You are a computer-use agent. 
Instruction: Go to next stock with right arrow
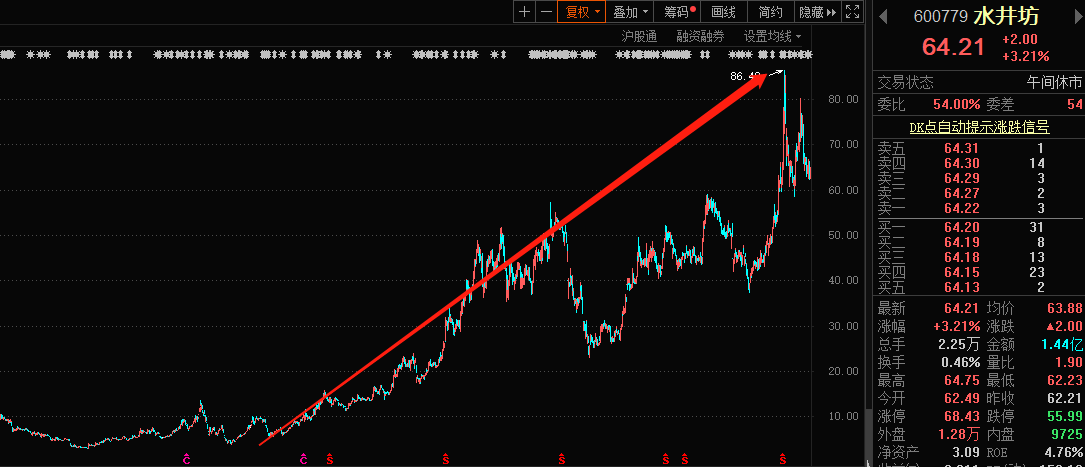[x=1078, y=16]
